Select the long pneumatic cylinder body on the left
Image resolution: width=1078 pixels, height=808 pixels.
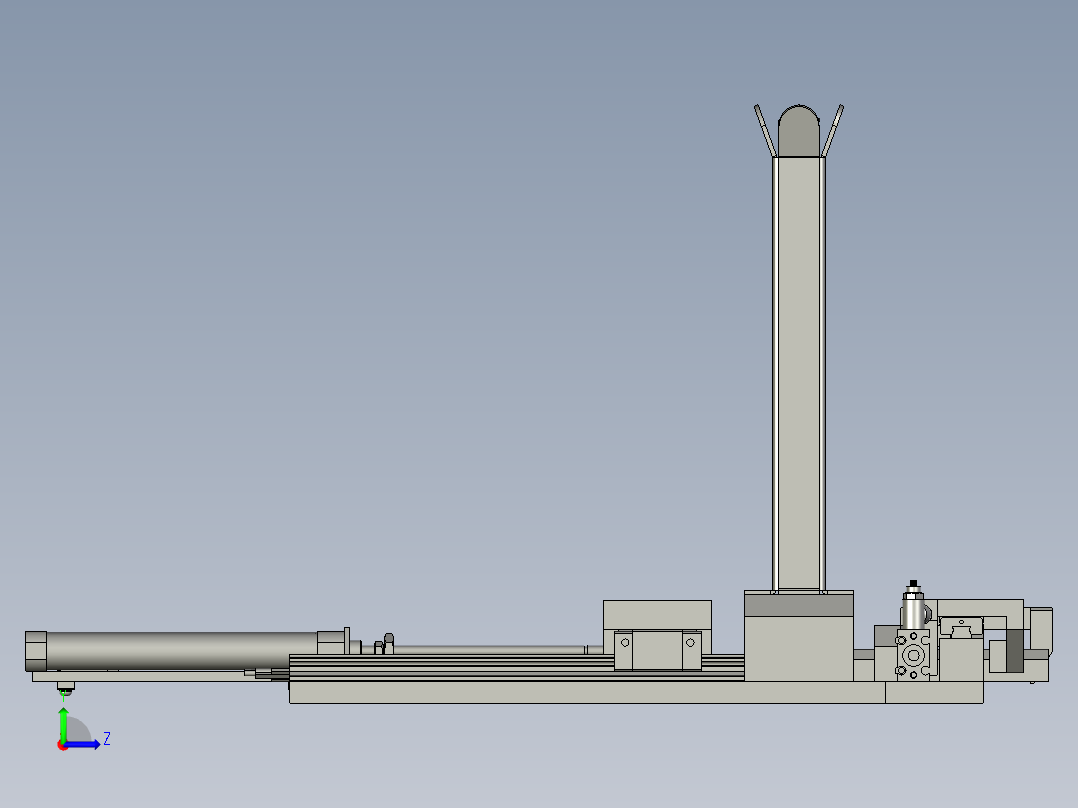pos(182,650)
